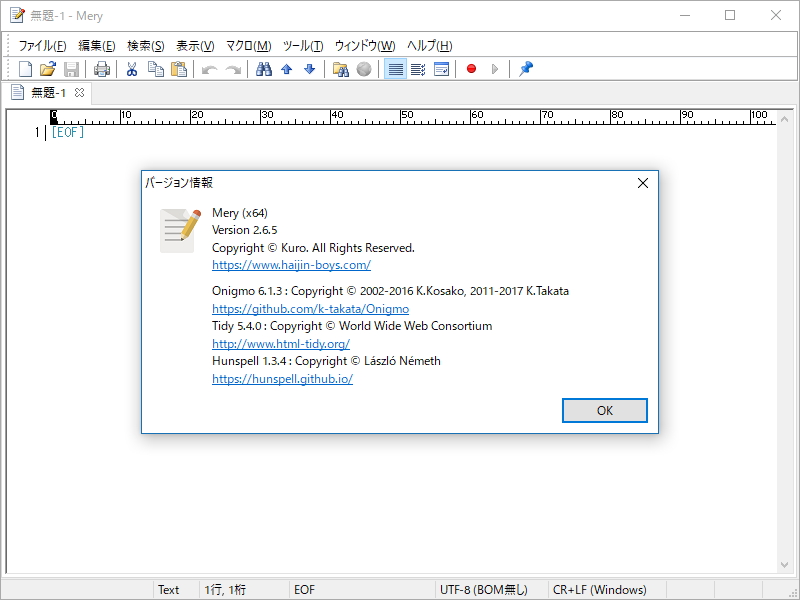Open the 検索(S) menu

(146, 46)
